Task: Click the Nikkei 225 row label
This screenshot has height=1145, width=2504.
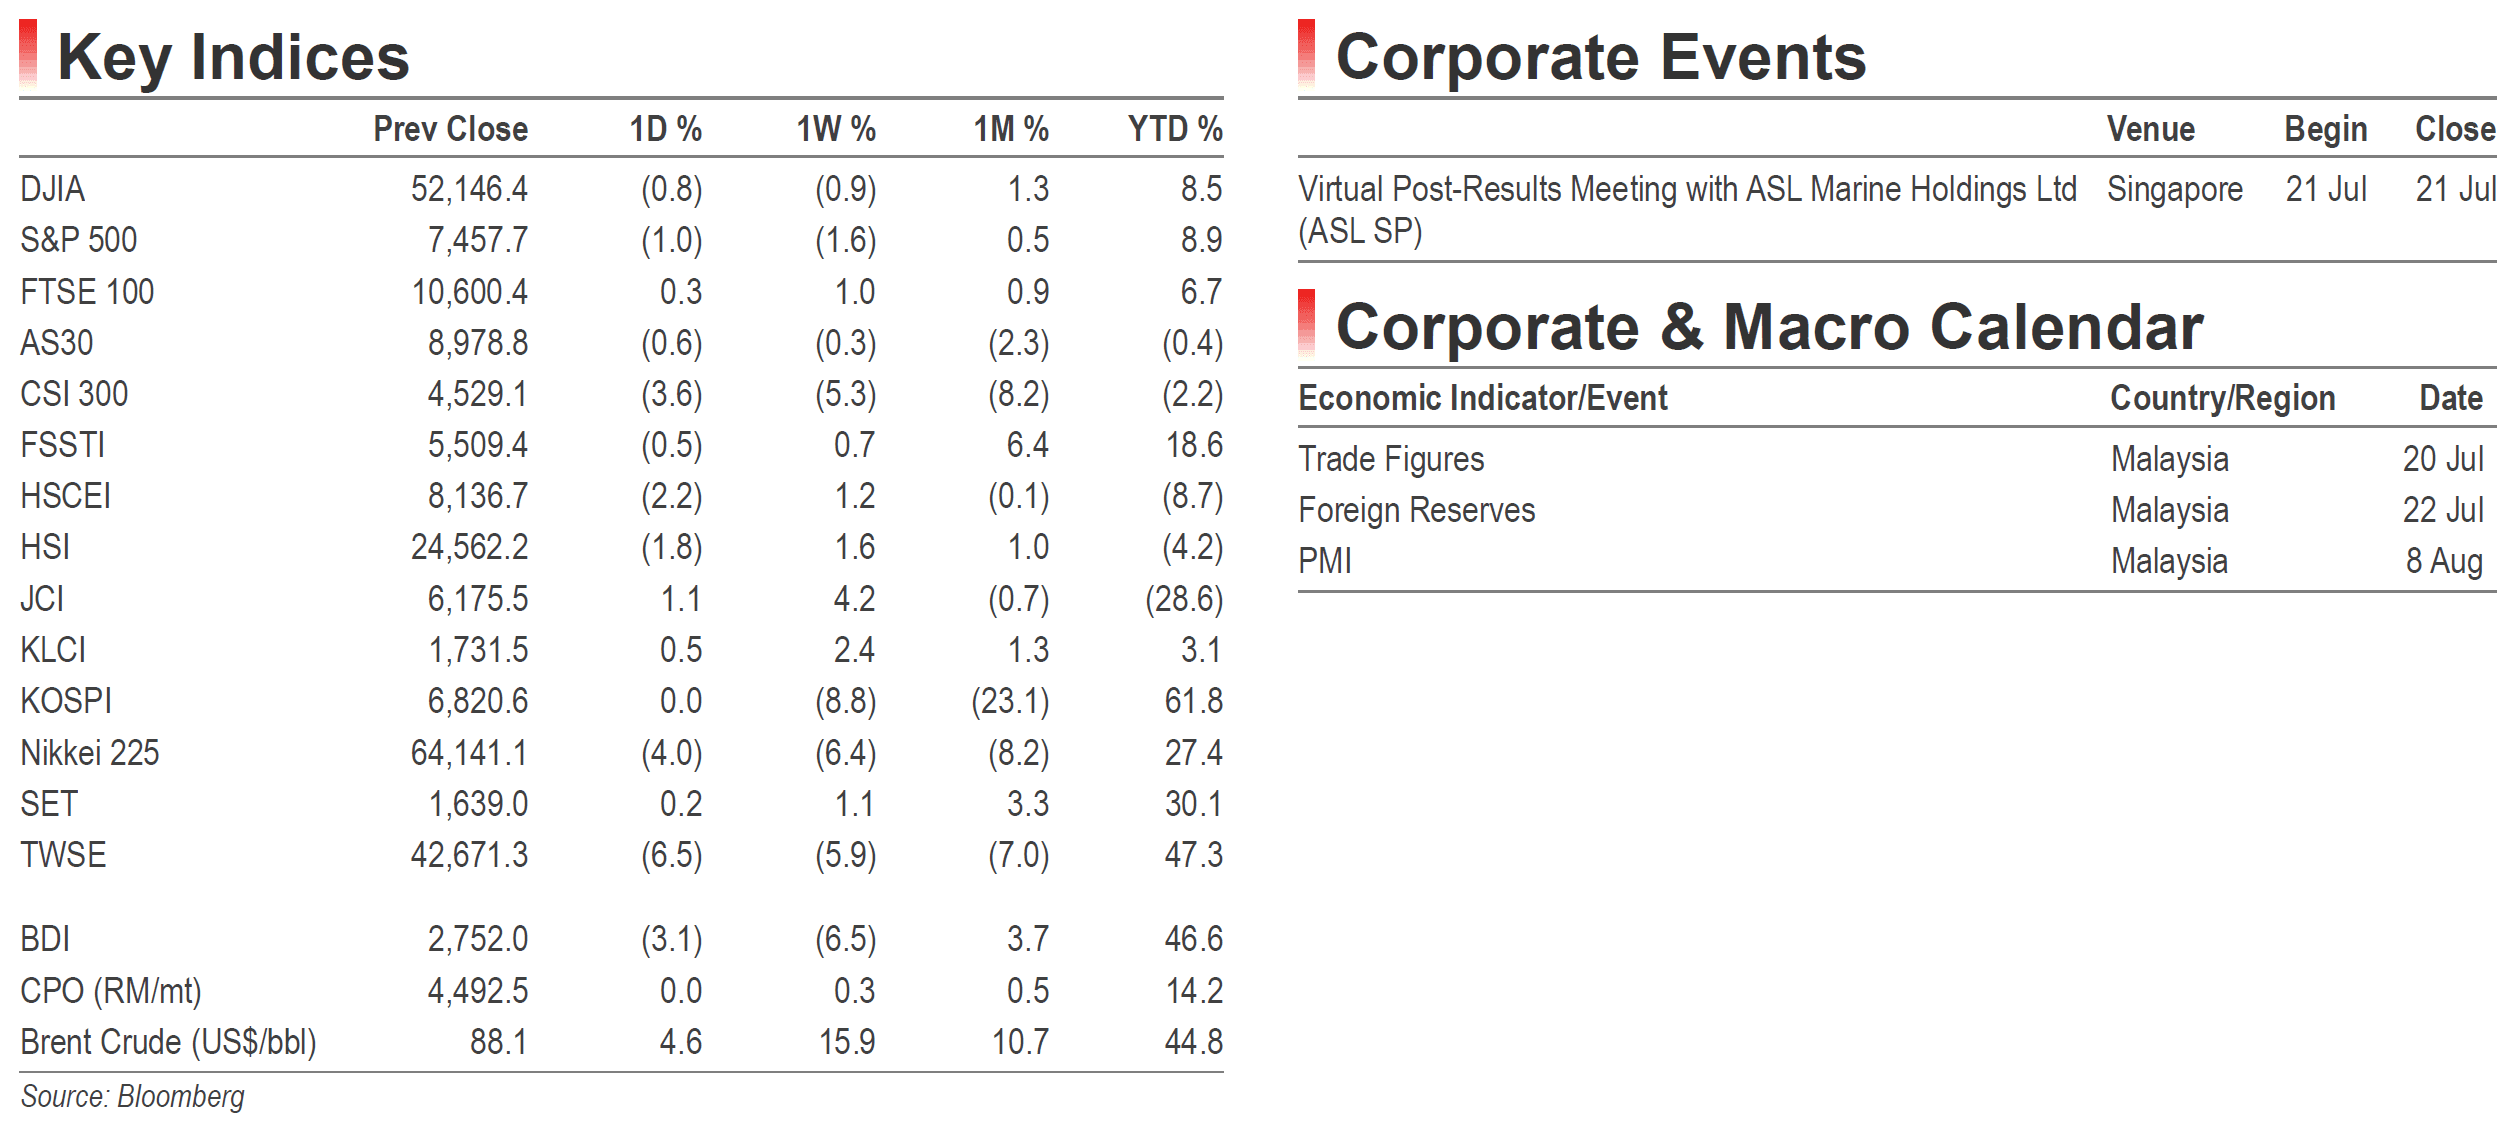Action: [x=90, y=753]
